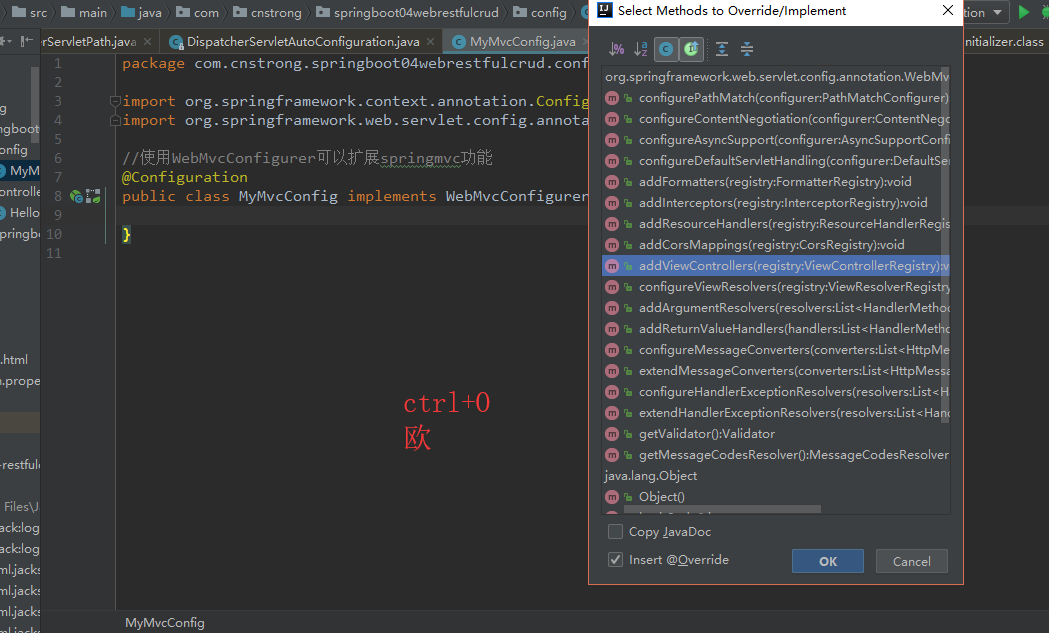Click end-of-import fold marker on line 4
Image resolution: width=1049 pixels, height=633 pixels.
tap(114, 120)
